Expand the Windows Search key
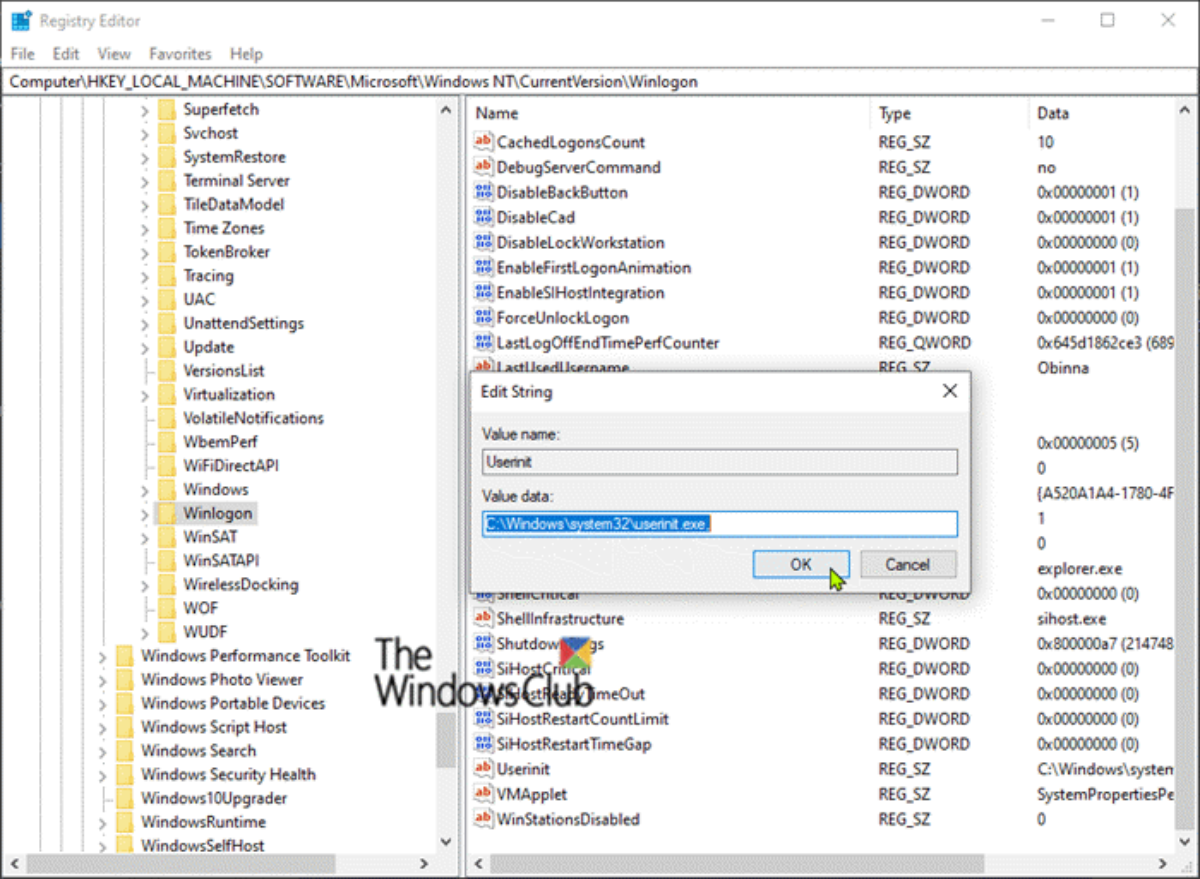Image resolution: width=1200 pixels, height=879 pixels. (x=103, y=750)
